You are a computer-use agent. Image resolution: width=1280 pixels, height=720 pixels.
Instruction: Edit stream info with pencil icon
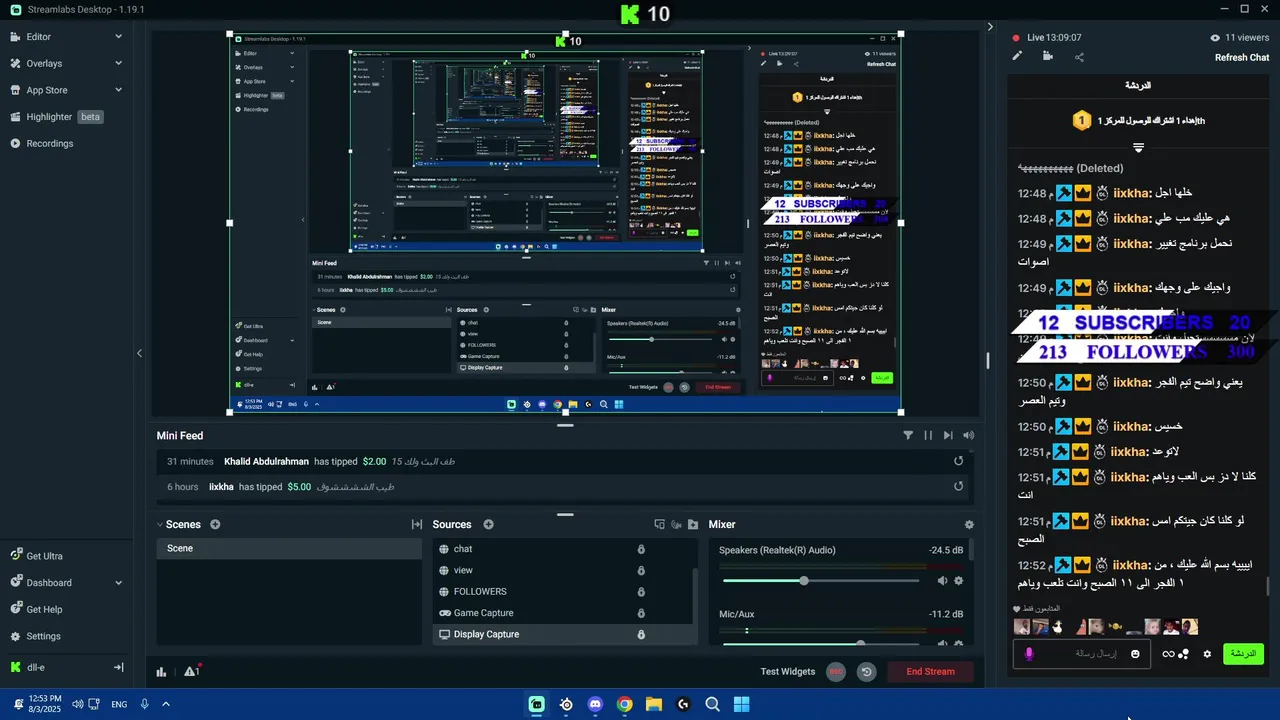1018,57
